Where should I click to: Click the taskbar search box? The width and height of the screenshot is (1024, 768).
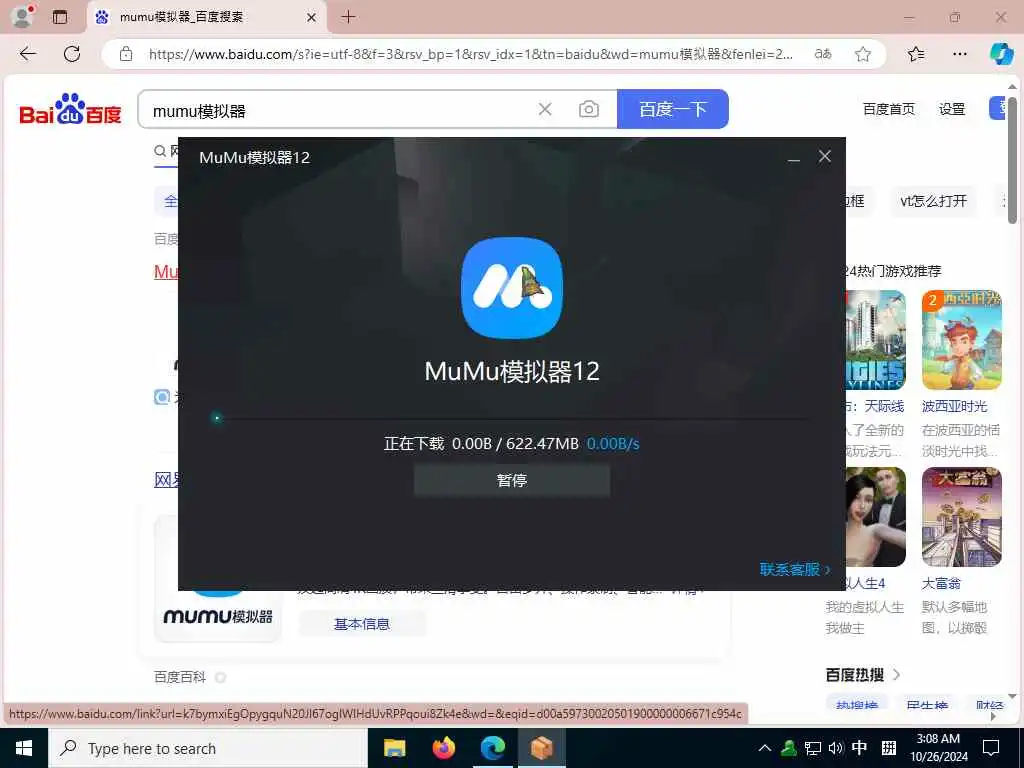(x=208, y=748)
